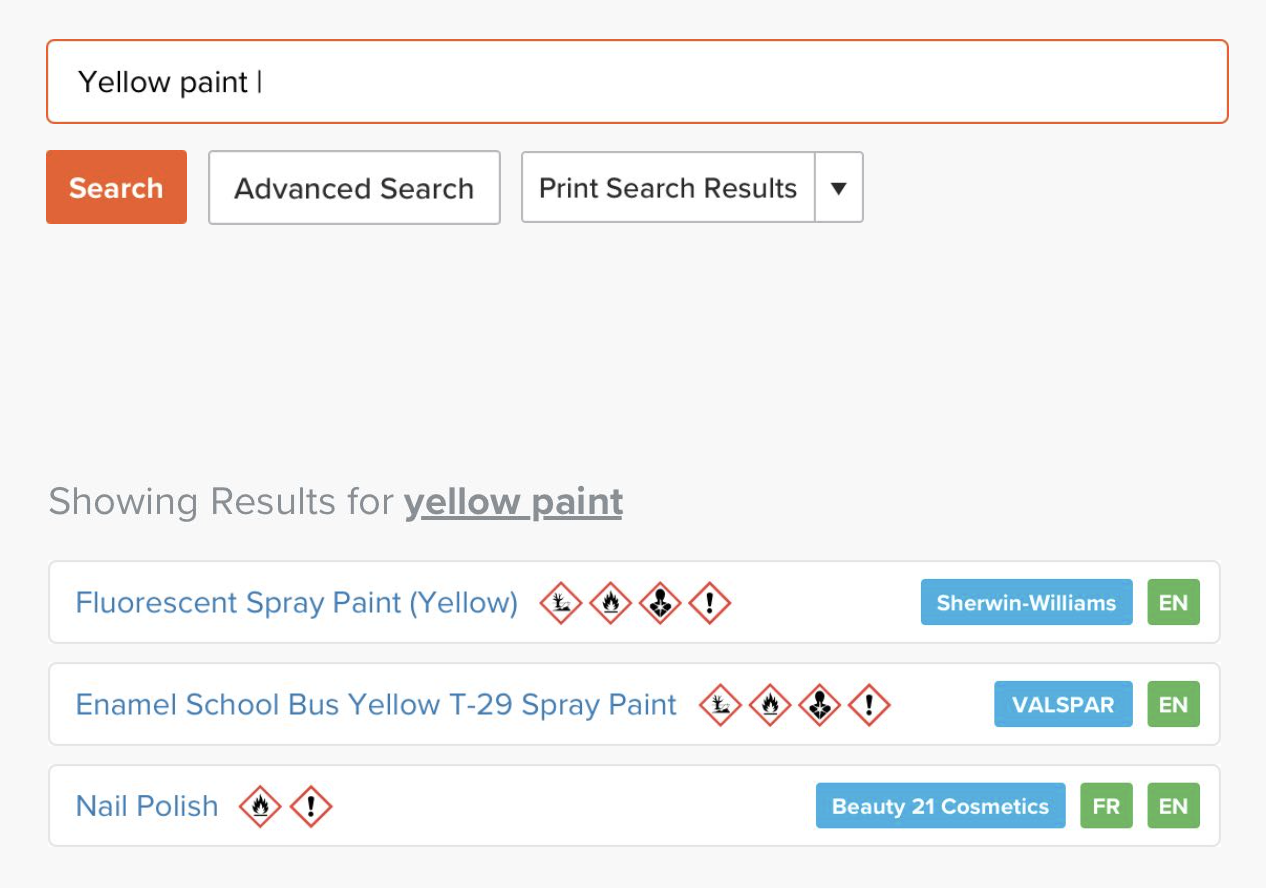Select the flammable pictogram beside Enamel School Bus Yellow
Viewport: 1266px width, 888px height.
pyautogui.click(x=770, y=704)
